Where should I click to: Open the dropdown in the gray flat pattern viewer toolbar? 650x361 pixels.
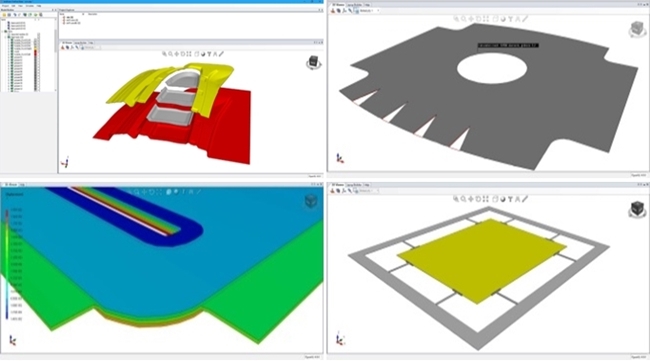tap(368, 11)
